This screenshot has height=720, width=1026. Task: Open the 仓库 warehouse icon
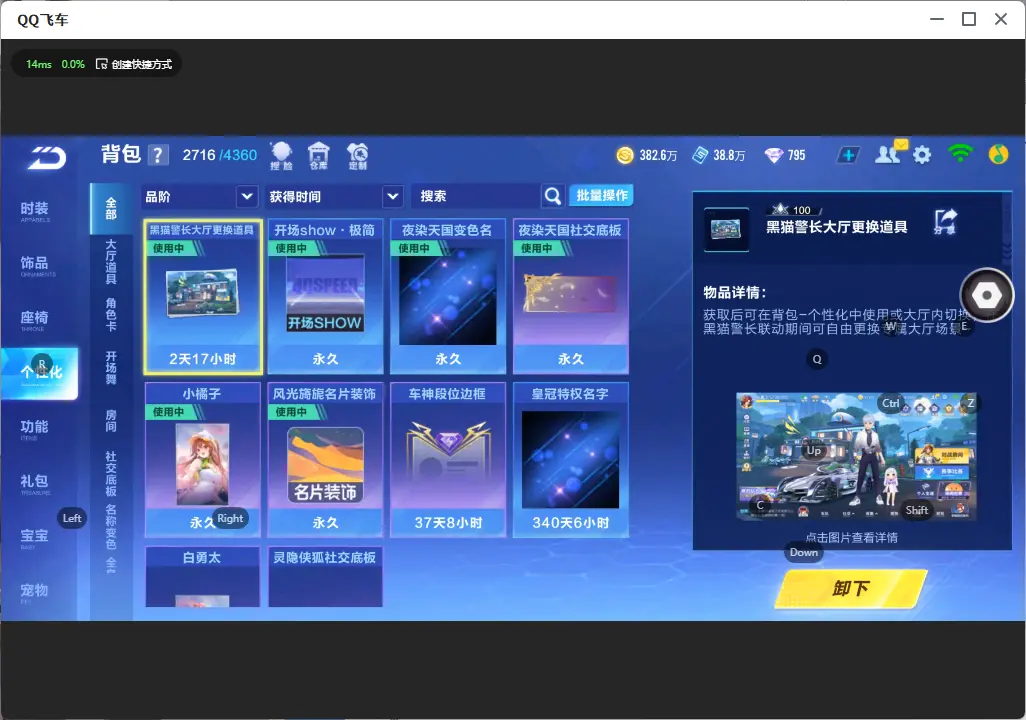pos(319,156)
